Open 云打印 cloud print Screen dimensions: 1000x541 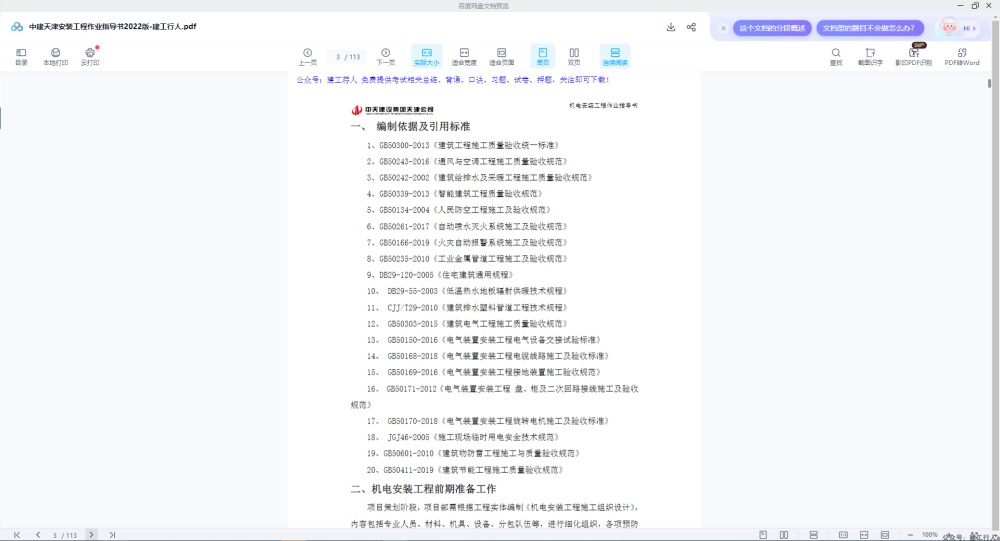(x=90, y=56)
